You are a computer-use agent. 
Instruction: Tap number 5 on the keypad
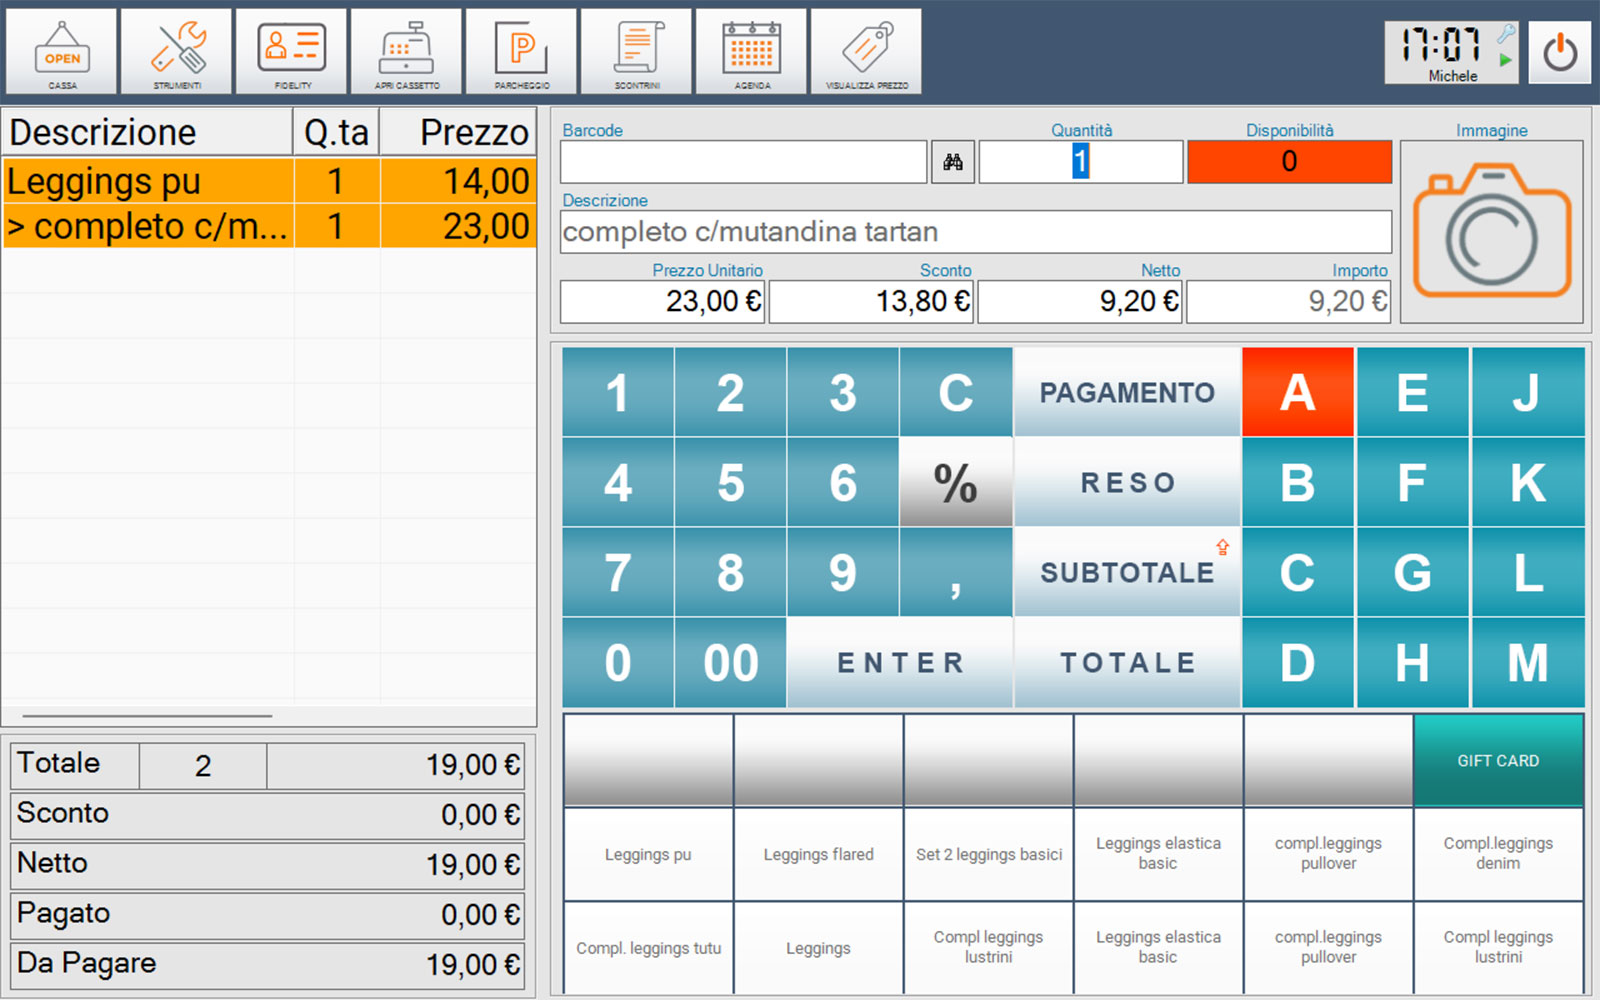pos(730,482)
